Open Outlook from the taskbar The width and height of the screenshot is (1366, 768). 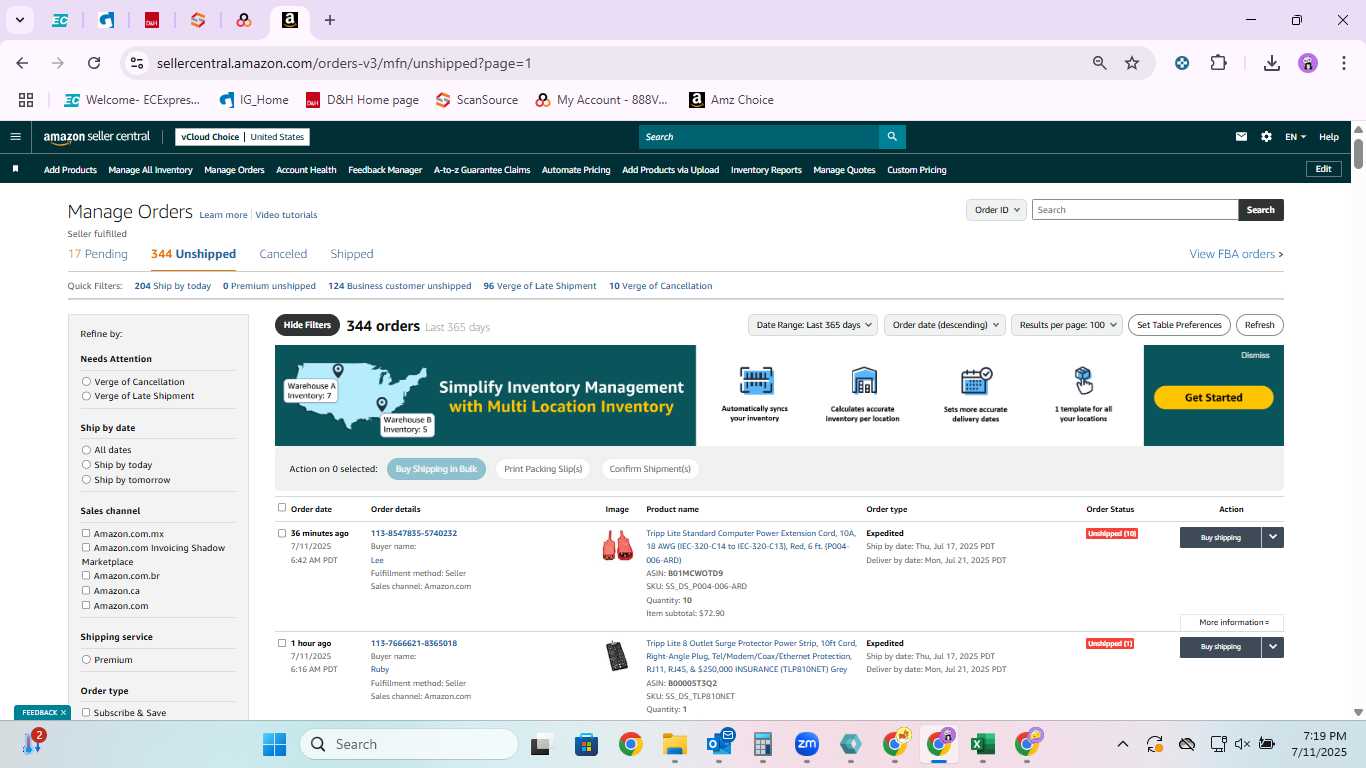[720, 744]
